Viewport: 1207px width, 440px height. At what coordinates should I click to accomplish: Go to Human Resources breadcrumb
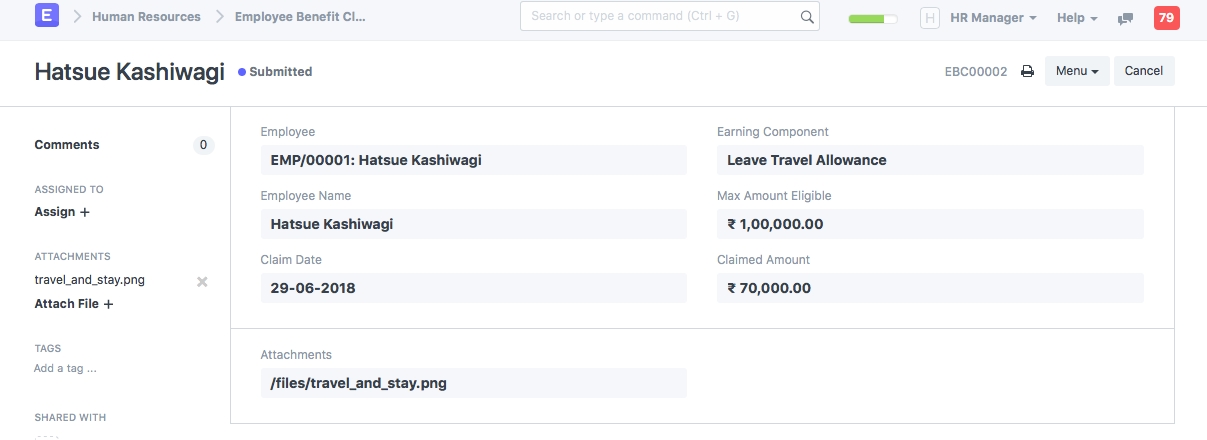click(146, 17)
